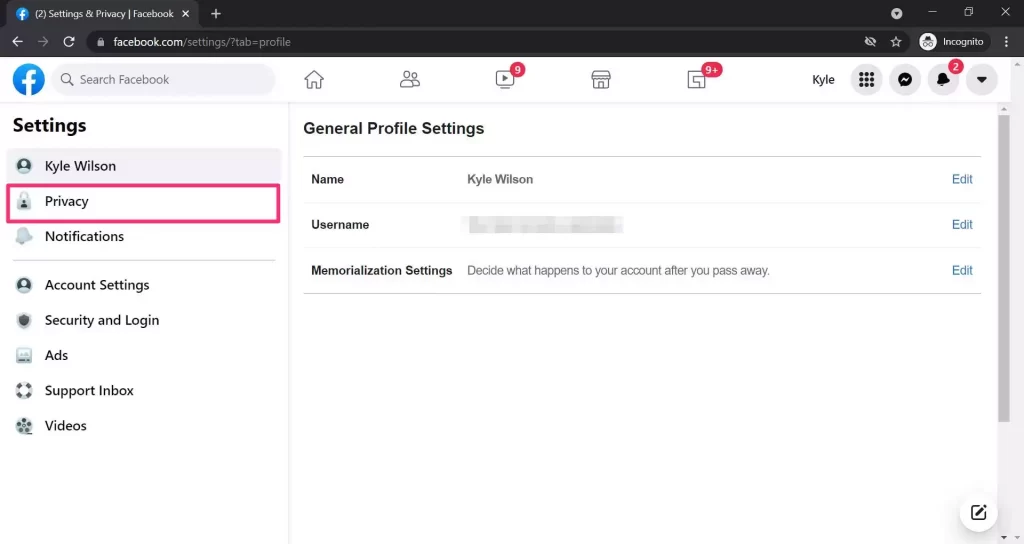Open the Messenger icon

point(905,80)
